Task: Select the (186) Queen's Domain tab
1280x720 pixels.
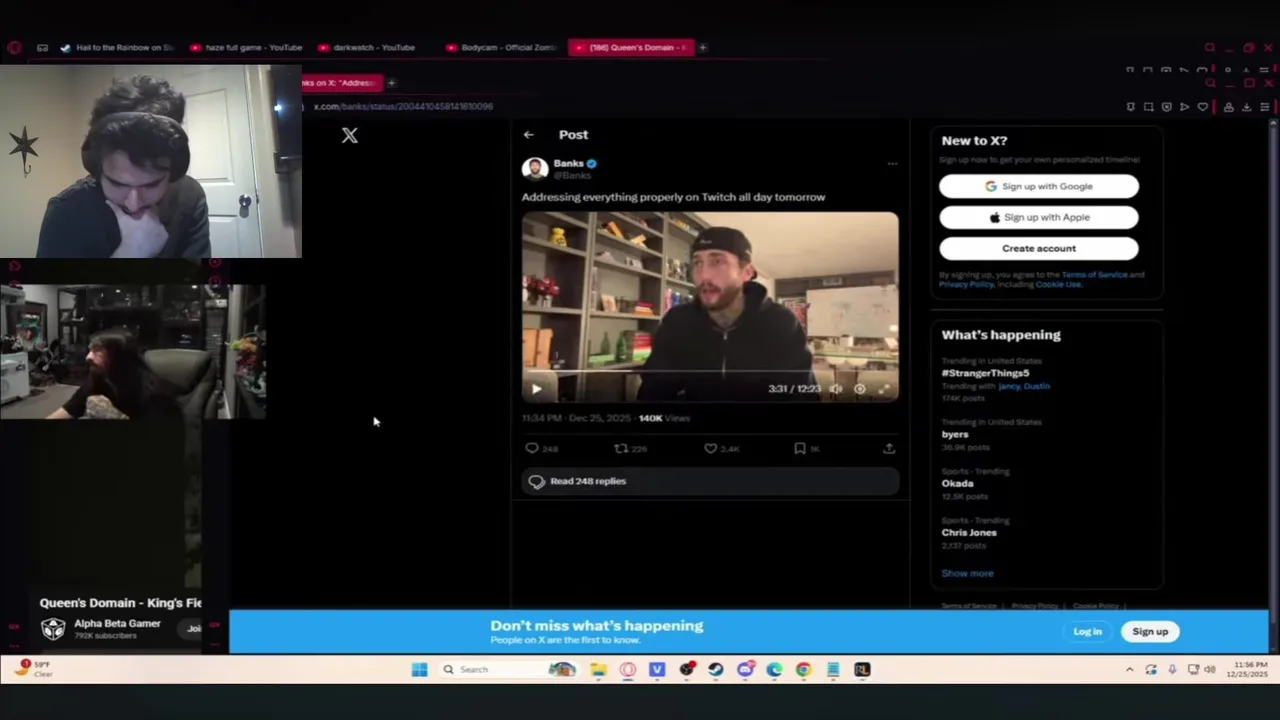Action: coord(630,47)
